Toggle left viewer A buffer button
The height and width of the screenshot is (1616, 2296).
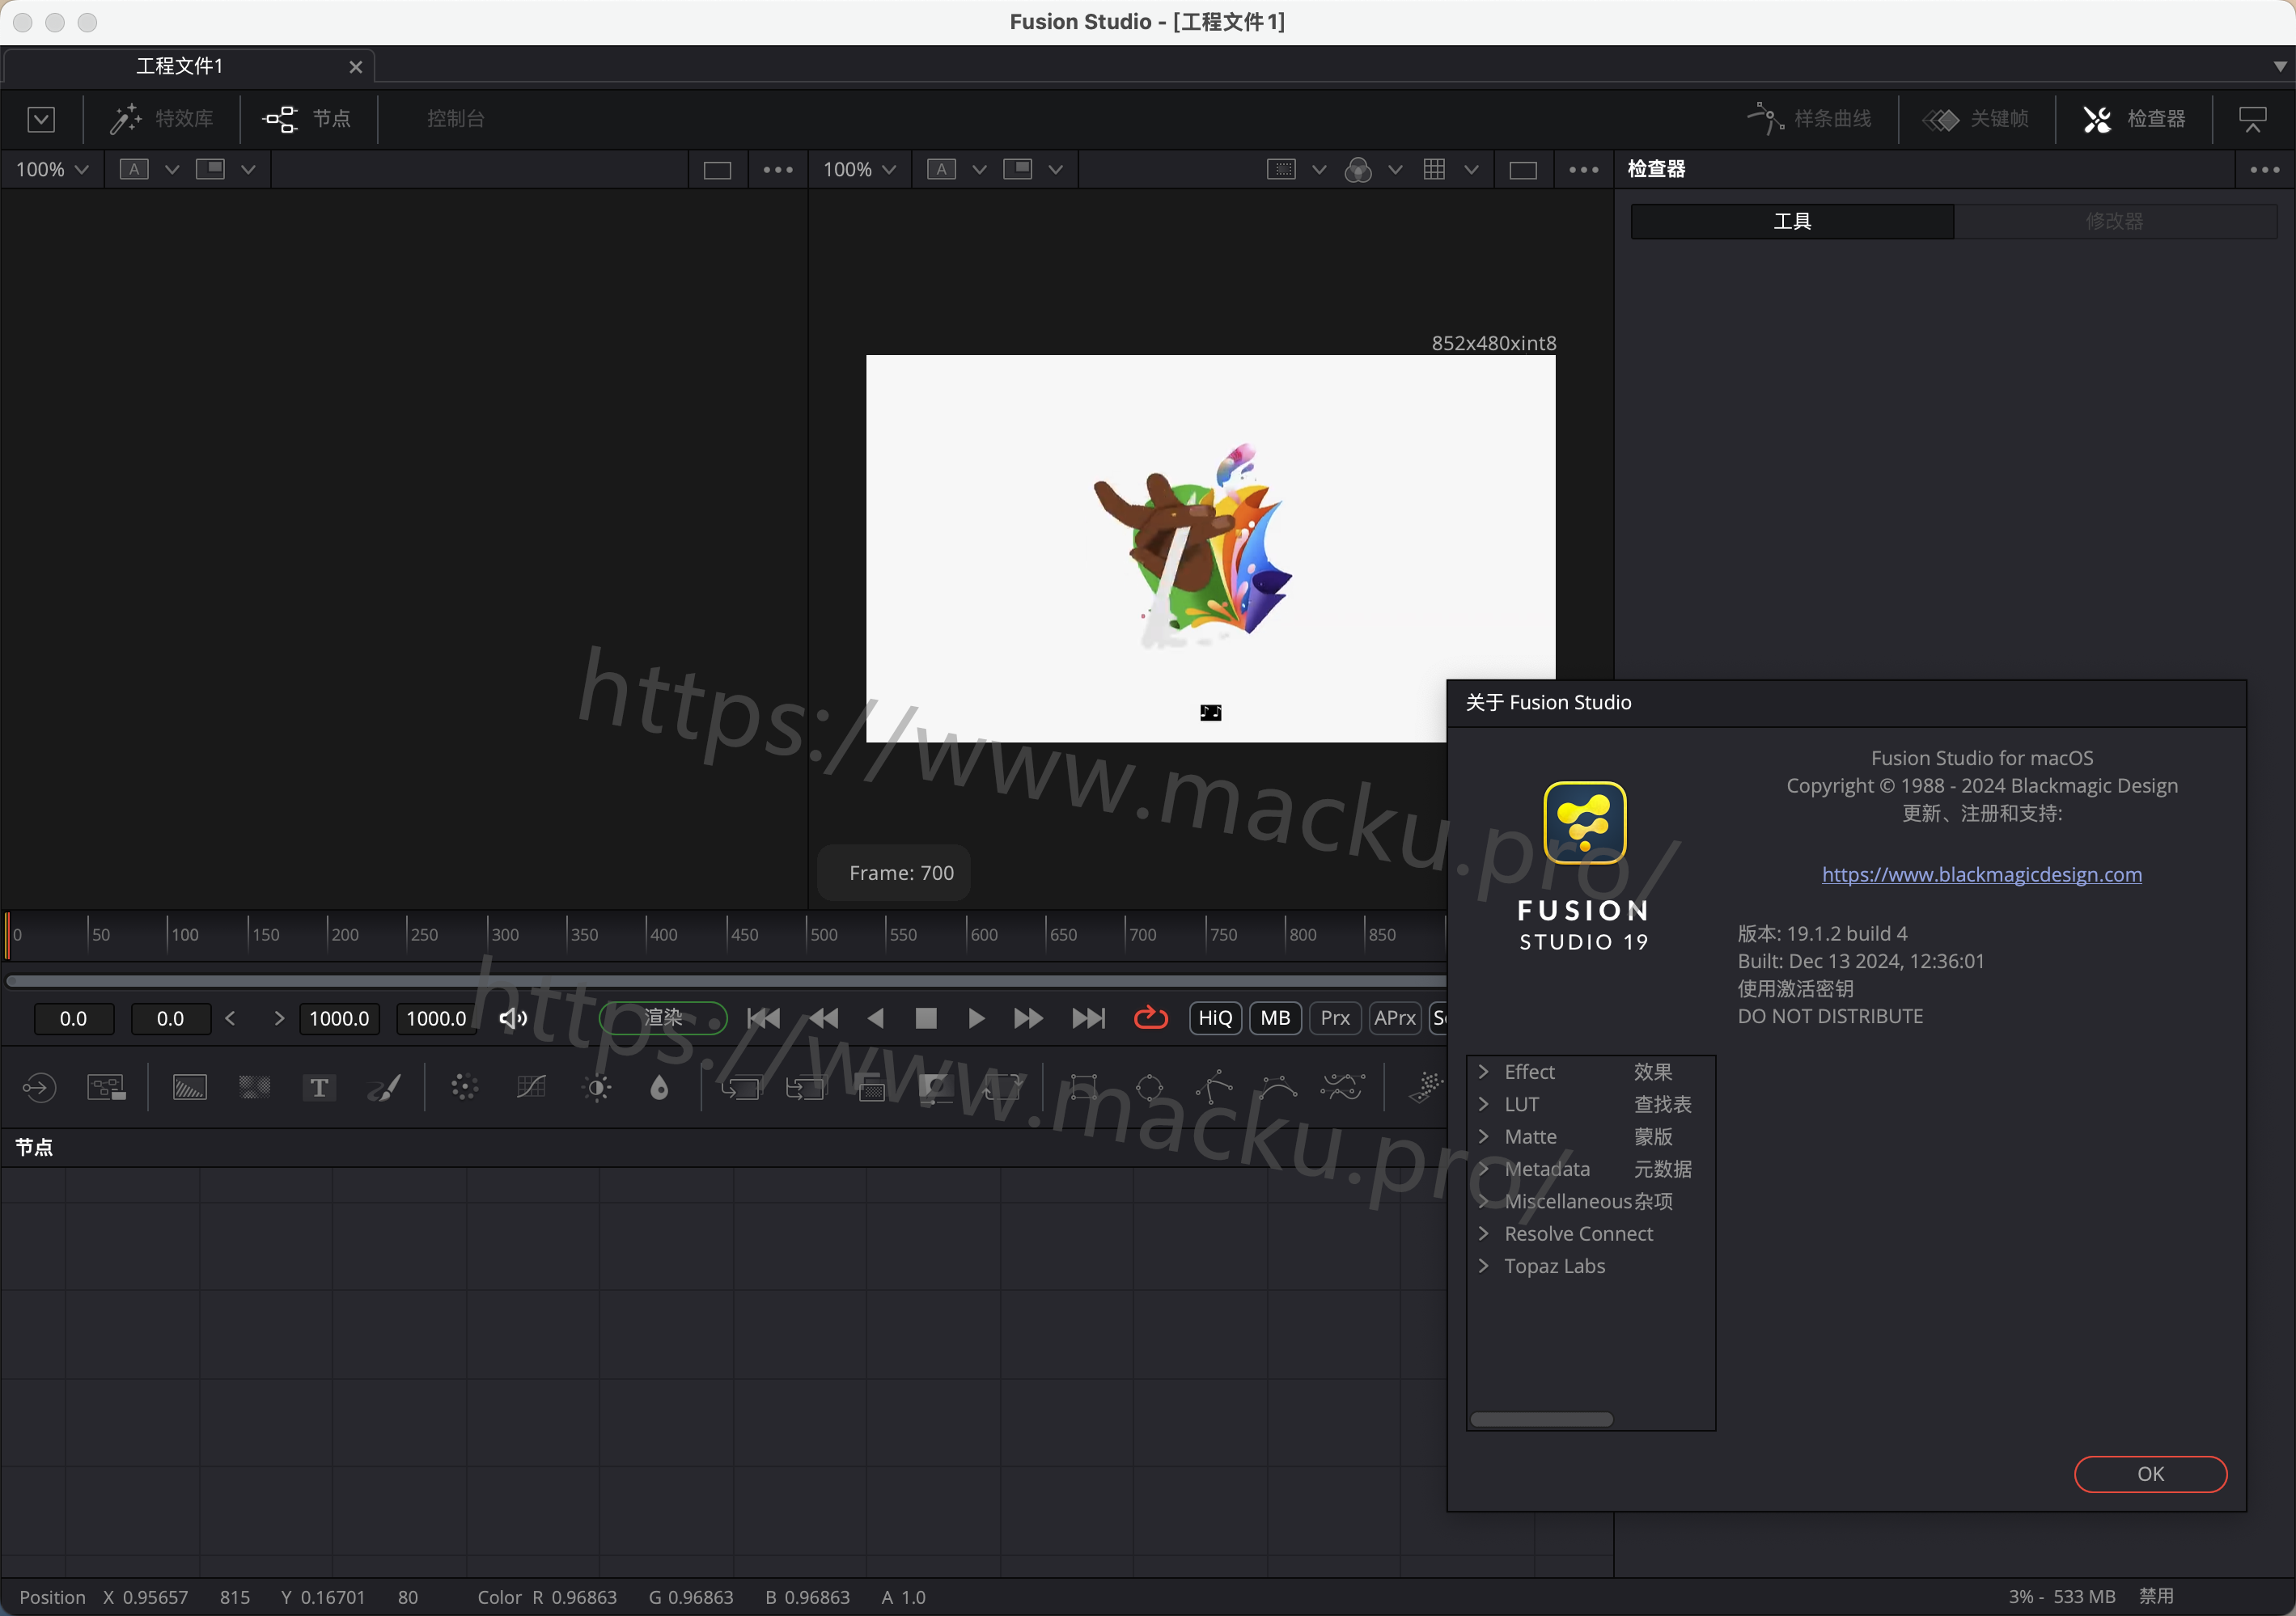(x=134, y=169)
